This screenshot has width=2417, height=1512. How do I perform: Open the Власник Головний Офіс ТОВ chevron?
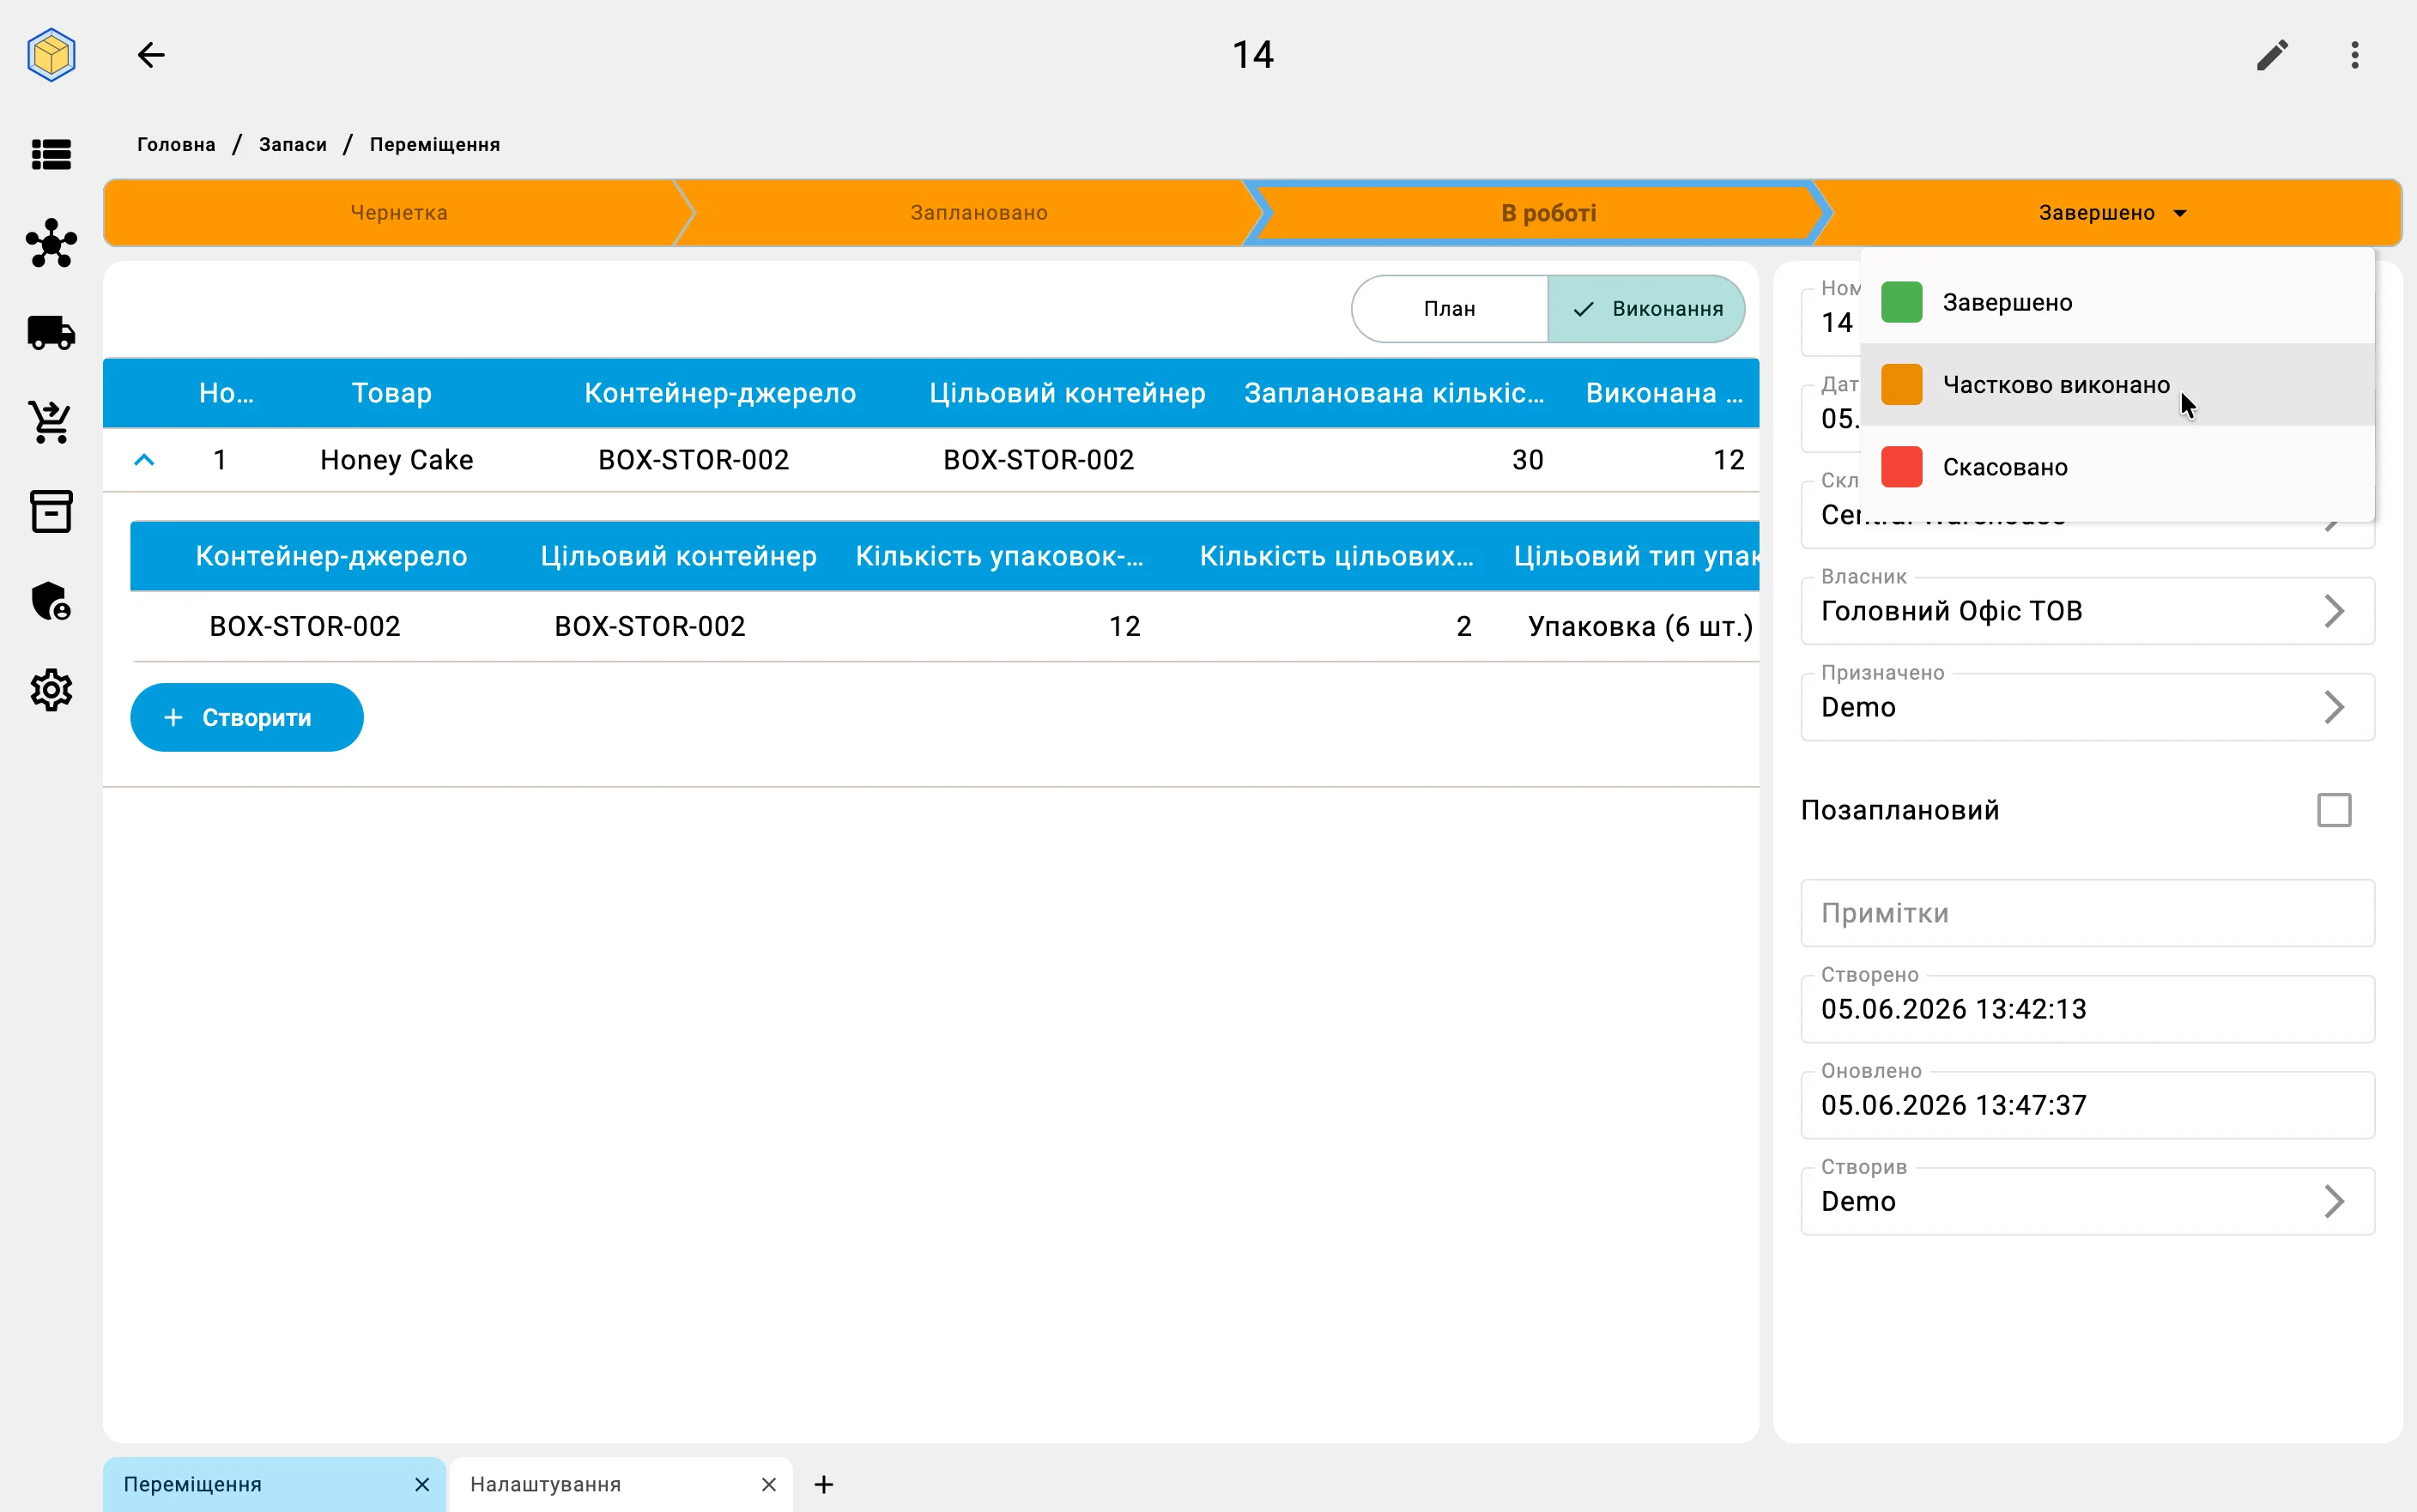pyautogui.click(x=2333, y=611)
